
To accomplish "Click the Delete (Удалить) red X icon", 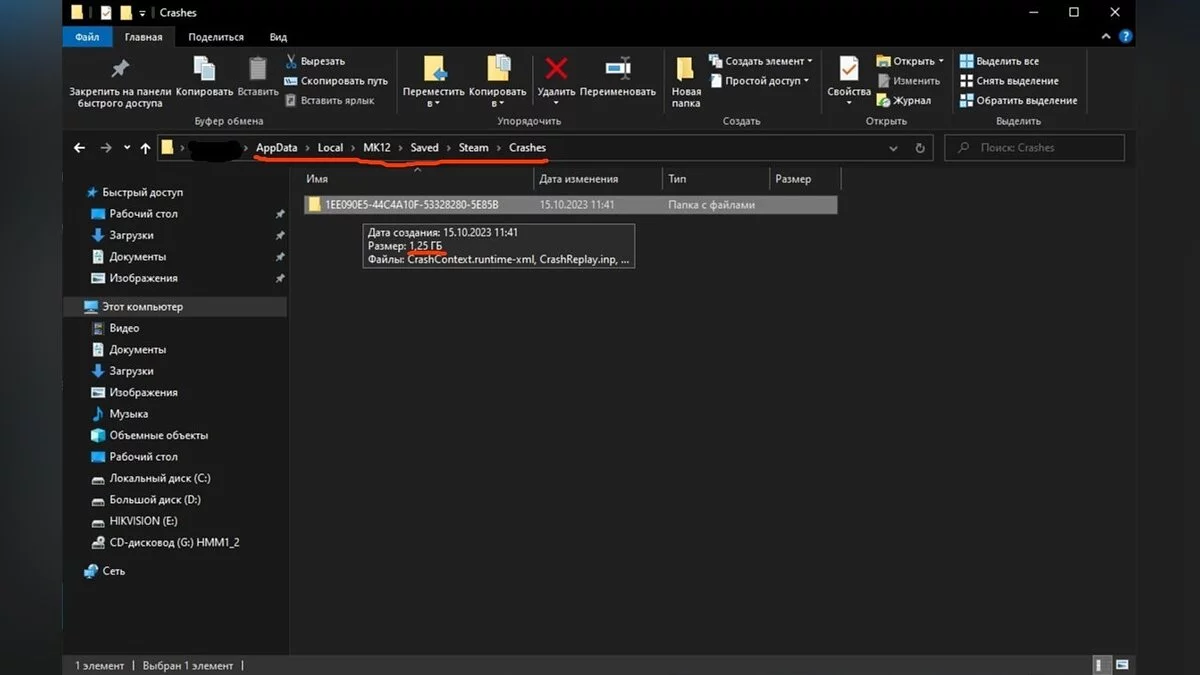I will click(x=556, y=70).
